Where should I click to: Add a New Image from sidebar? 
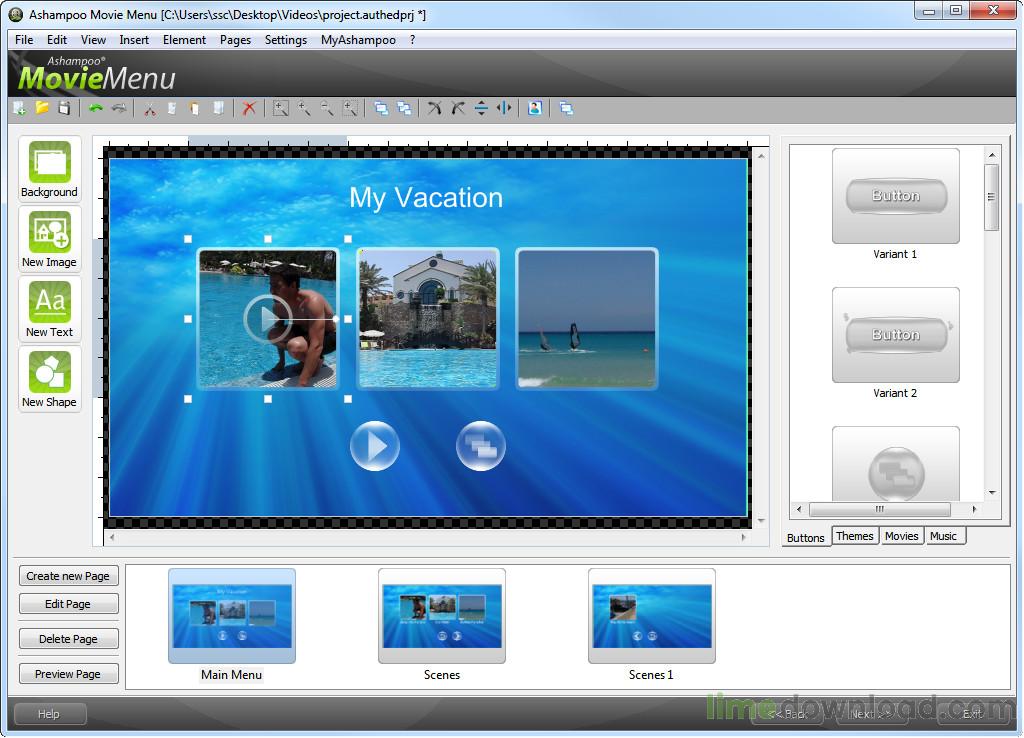click(50, 240)
